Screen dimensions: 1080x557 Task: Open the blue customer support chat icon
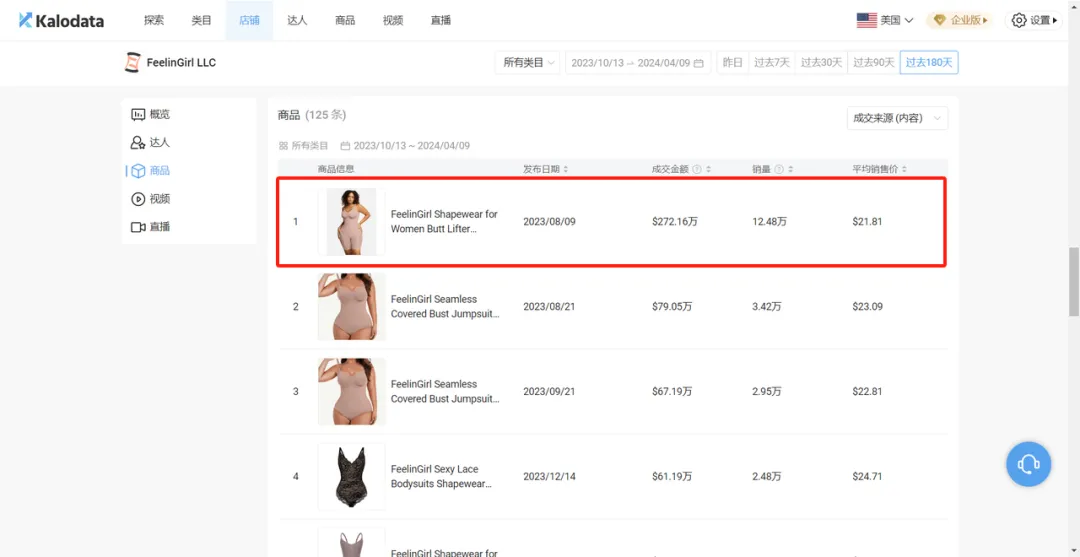pyautogui.click(x=1028, y=464)
